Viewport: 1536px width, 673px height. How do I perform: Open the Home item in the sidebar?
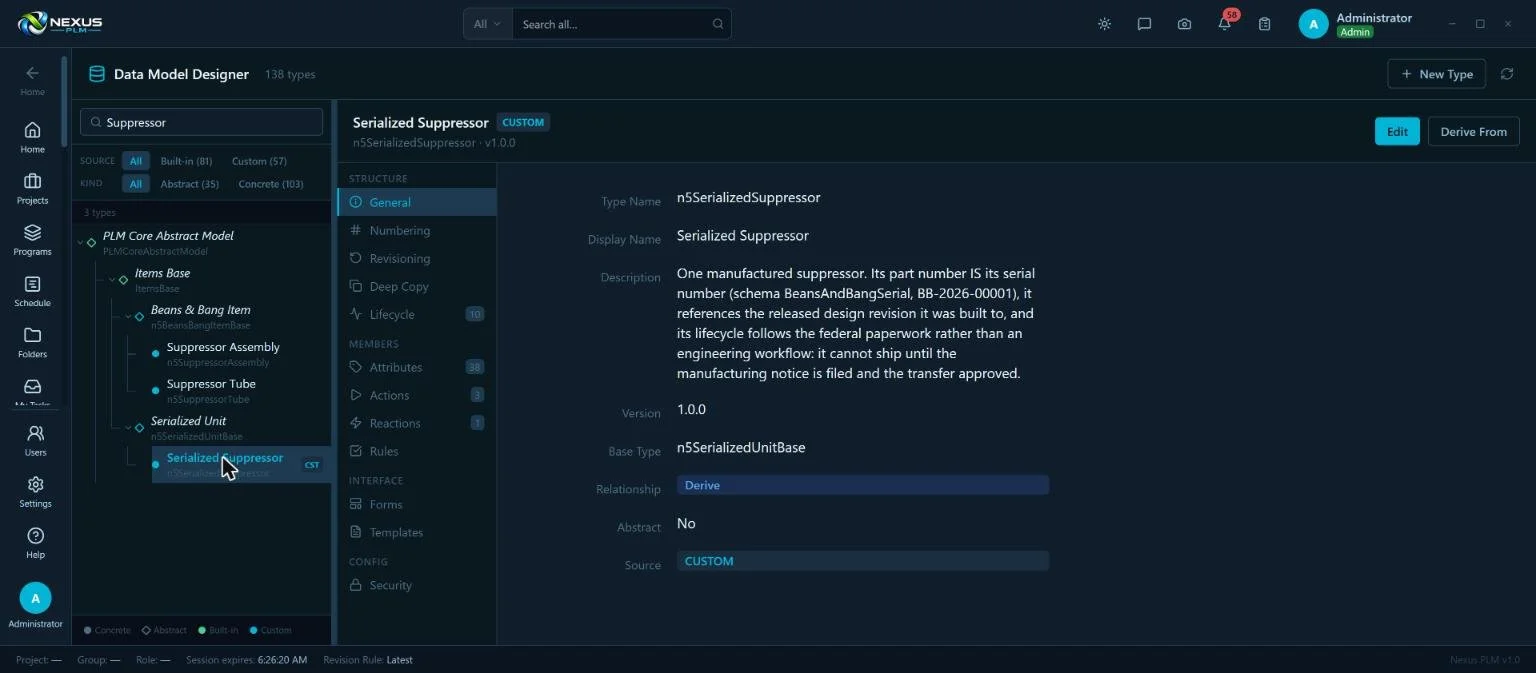32,137
